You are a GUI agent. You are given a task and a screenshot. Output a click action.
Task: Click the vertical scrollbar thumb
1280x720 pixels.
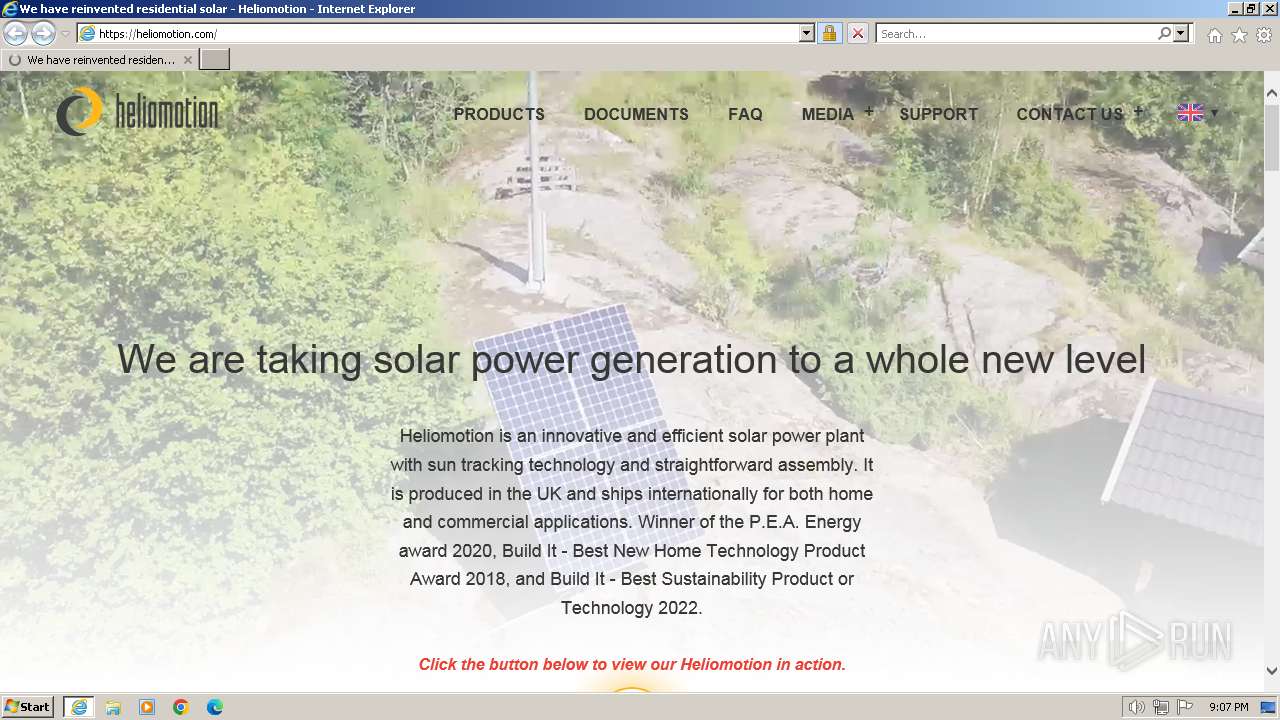coord(1272,137)
